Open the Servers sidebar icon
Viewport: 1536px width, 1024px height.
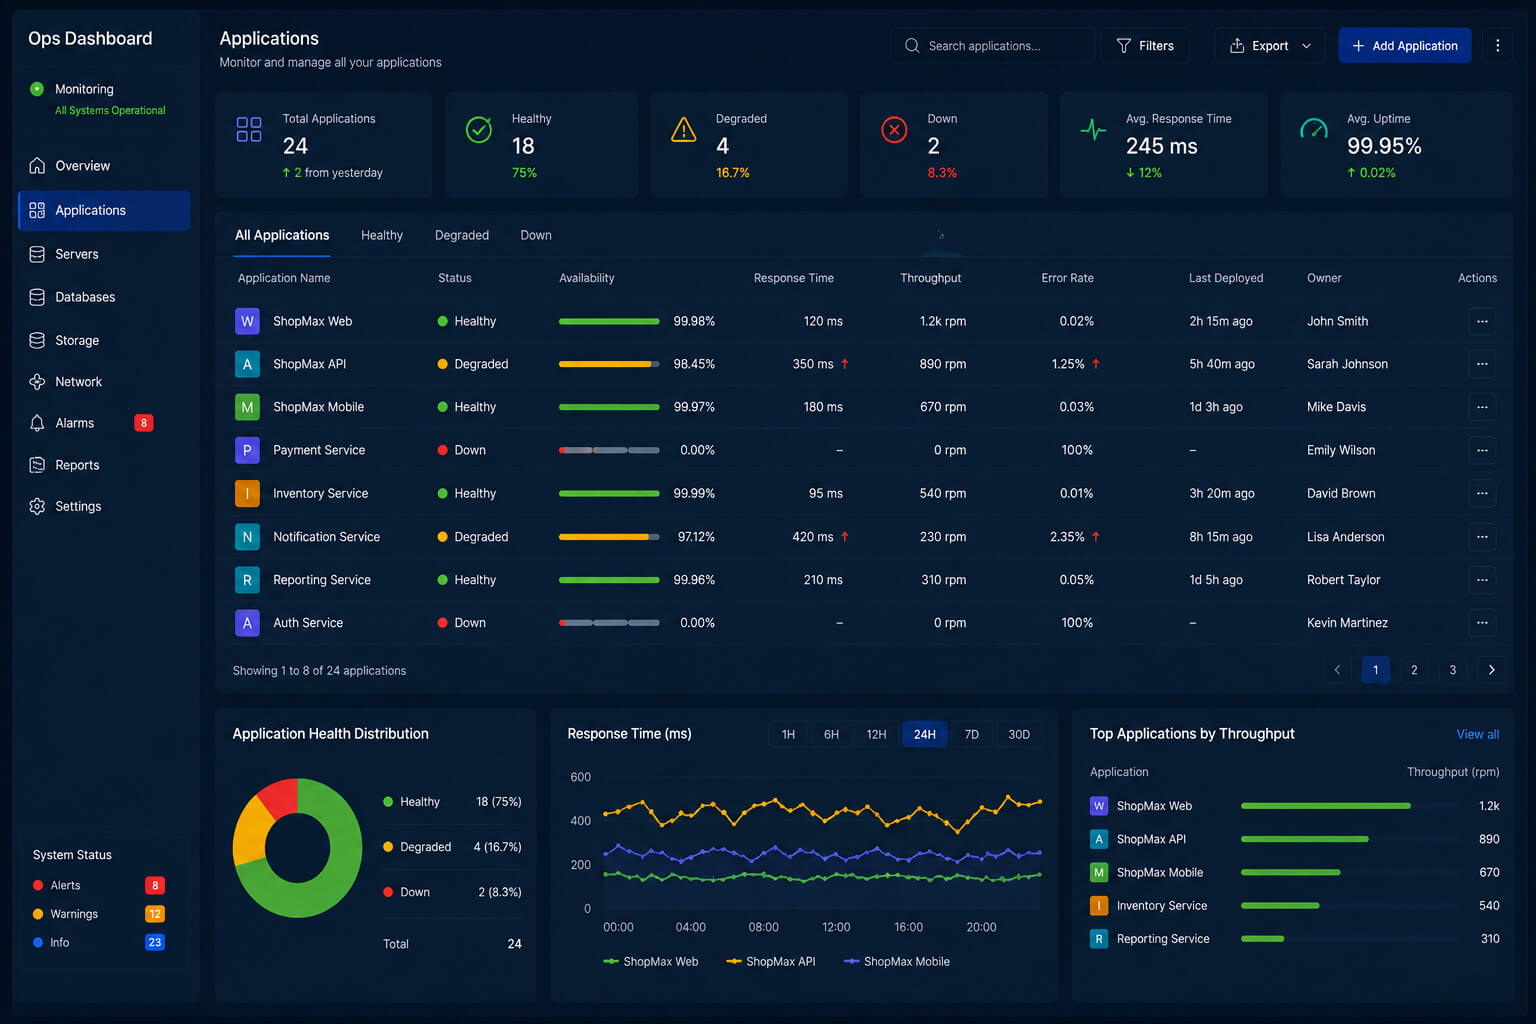[37, 254]
